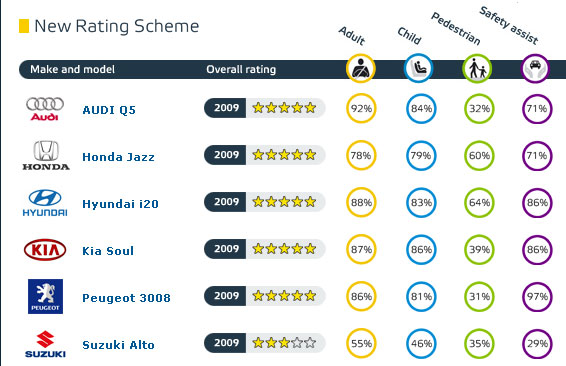Click the Overall rating column header

click(241, 69)
